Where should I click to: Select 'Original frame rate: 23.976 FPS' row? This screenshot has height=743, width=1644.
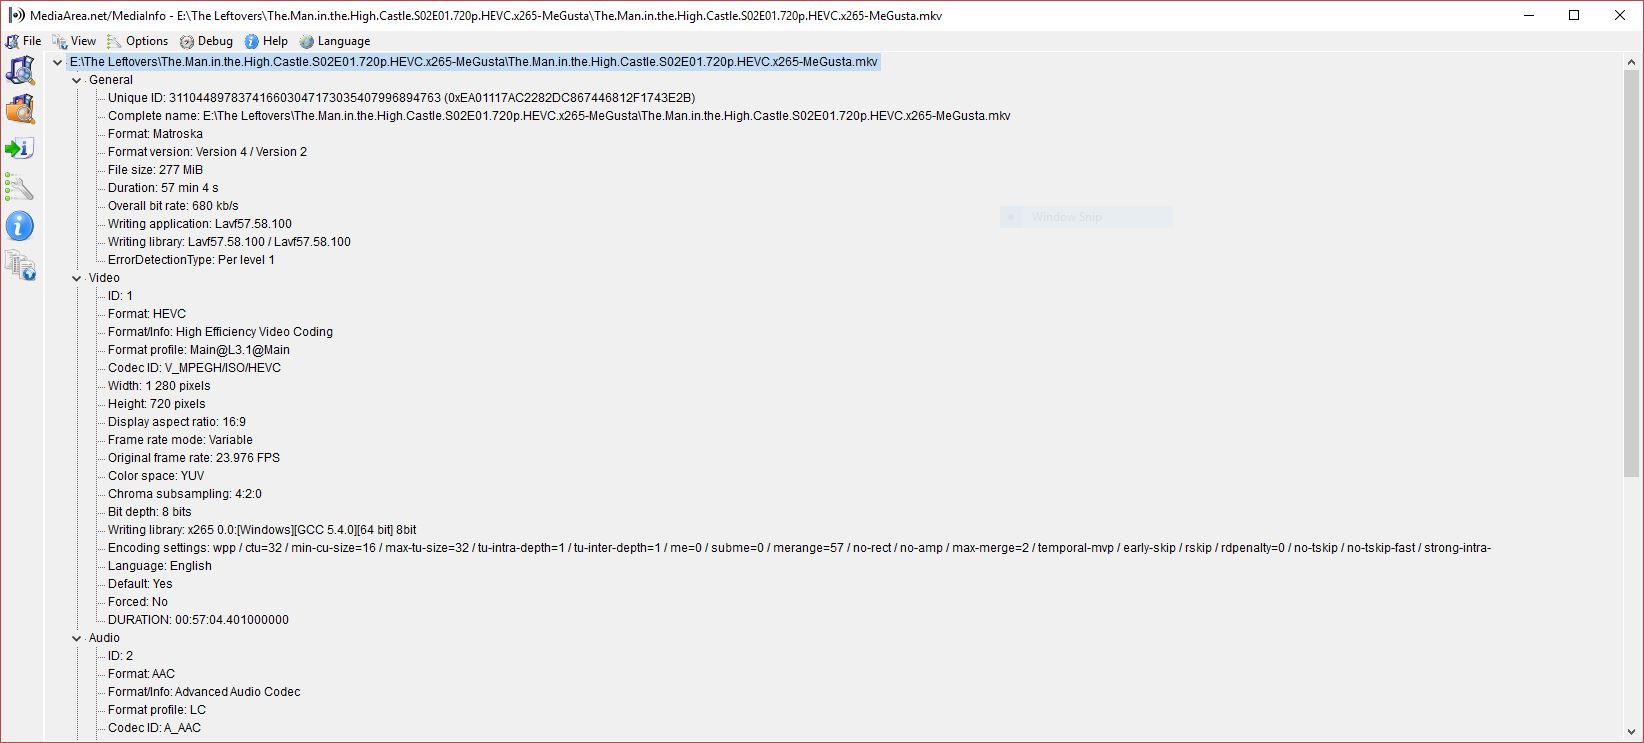194,458
